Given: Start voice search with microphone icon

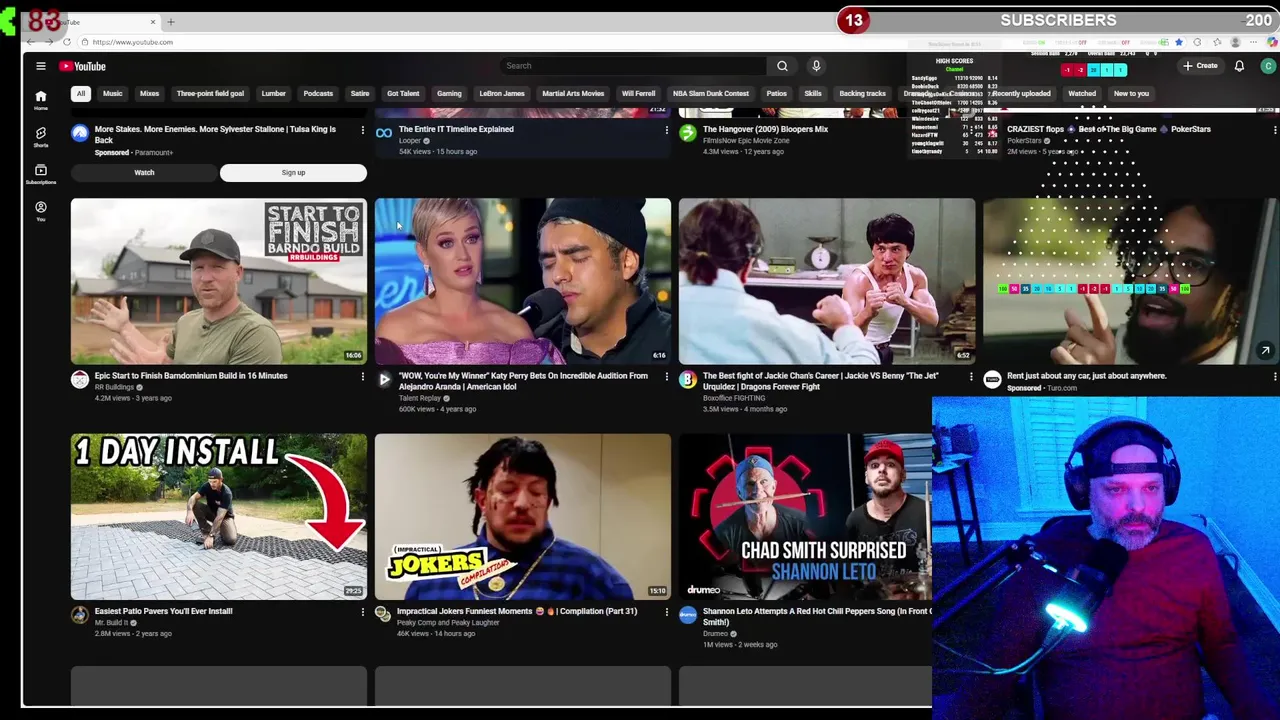Looking at the screenshot, I should pos(816,66).
